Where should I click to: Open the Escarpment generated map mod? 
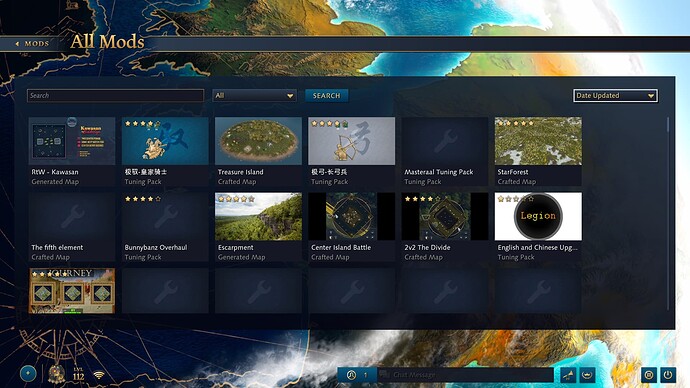[258, 227]
